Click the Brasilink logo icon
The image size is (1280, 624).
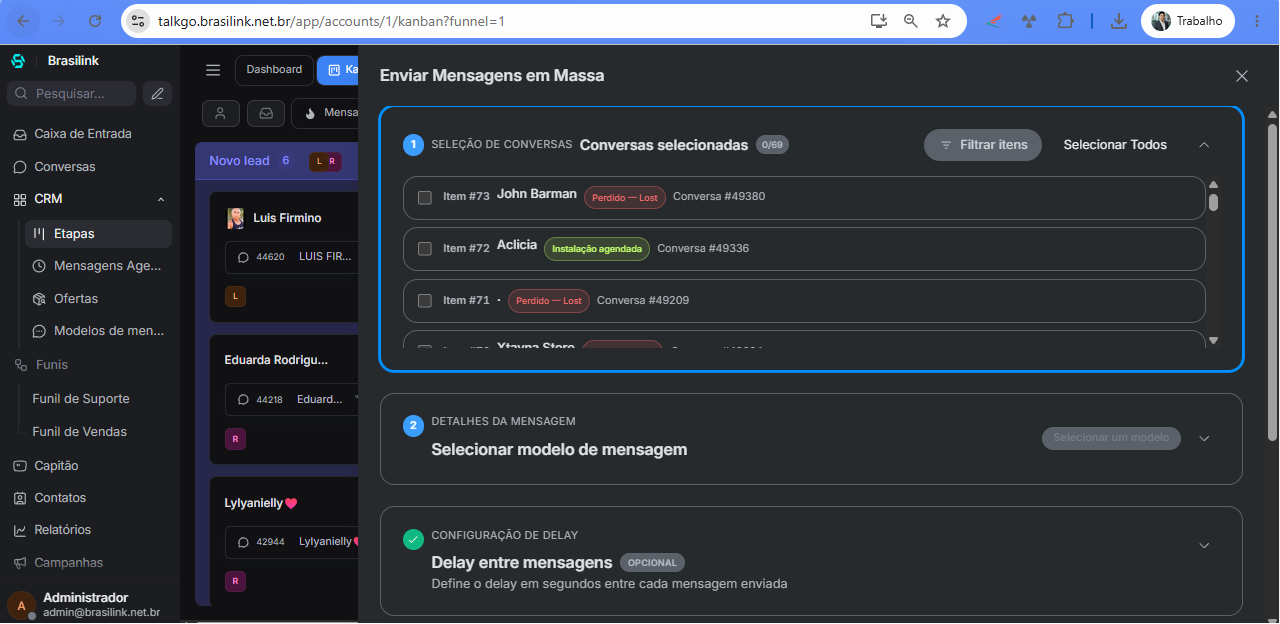(18, 61)
